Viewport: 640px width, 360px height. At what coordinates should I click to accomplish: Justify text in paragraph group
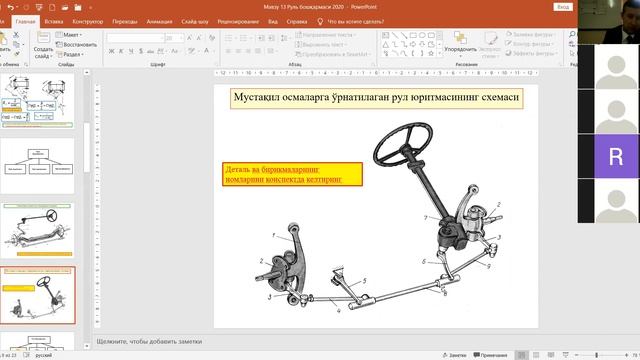point(258,51)
